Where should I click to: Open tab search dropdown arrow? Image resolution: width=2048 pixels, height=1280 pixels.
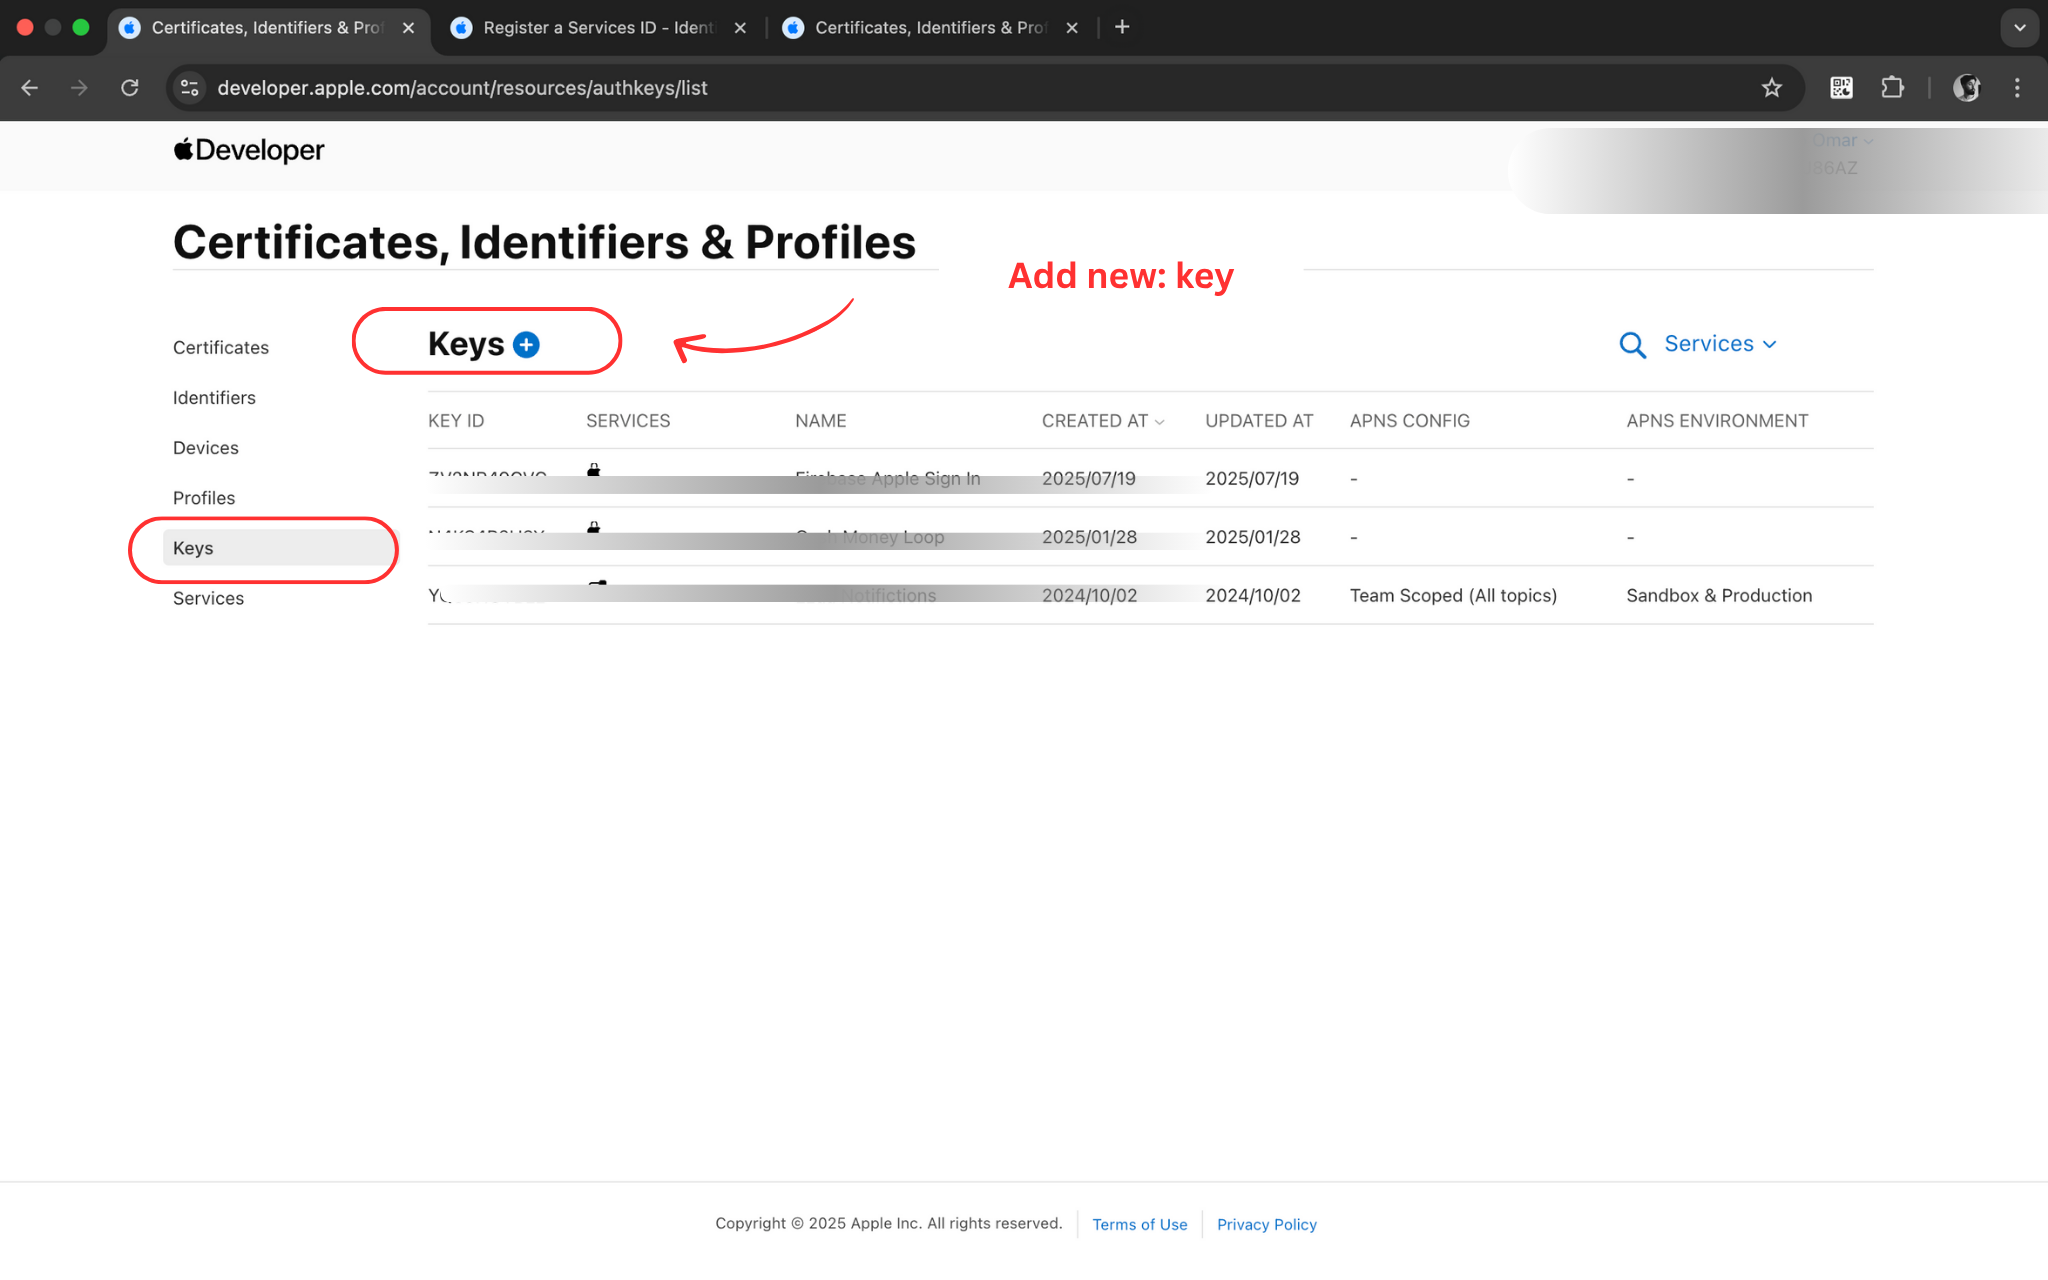(2019, 27)
